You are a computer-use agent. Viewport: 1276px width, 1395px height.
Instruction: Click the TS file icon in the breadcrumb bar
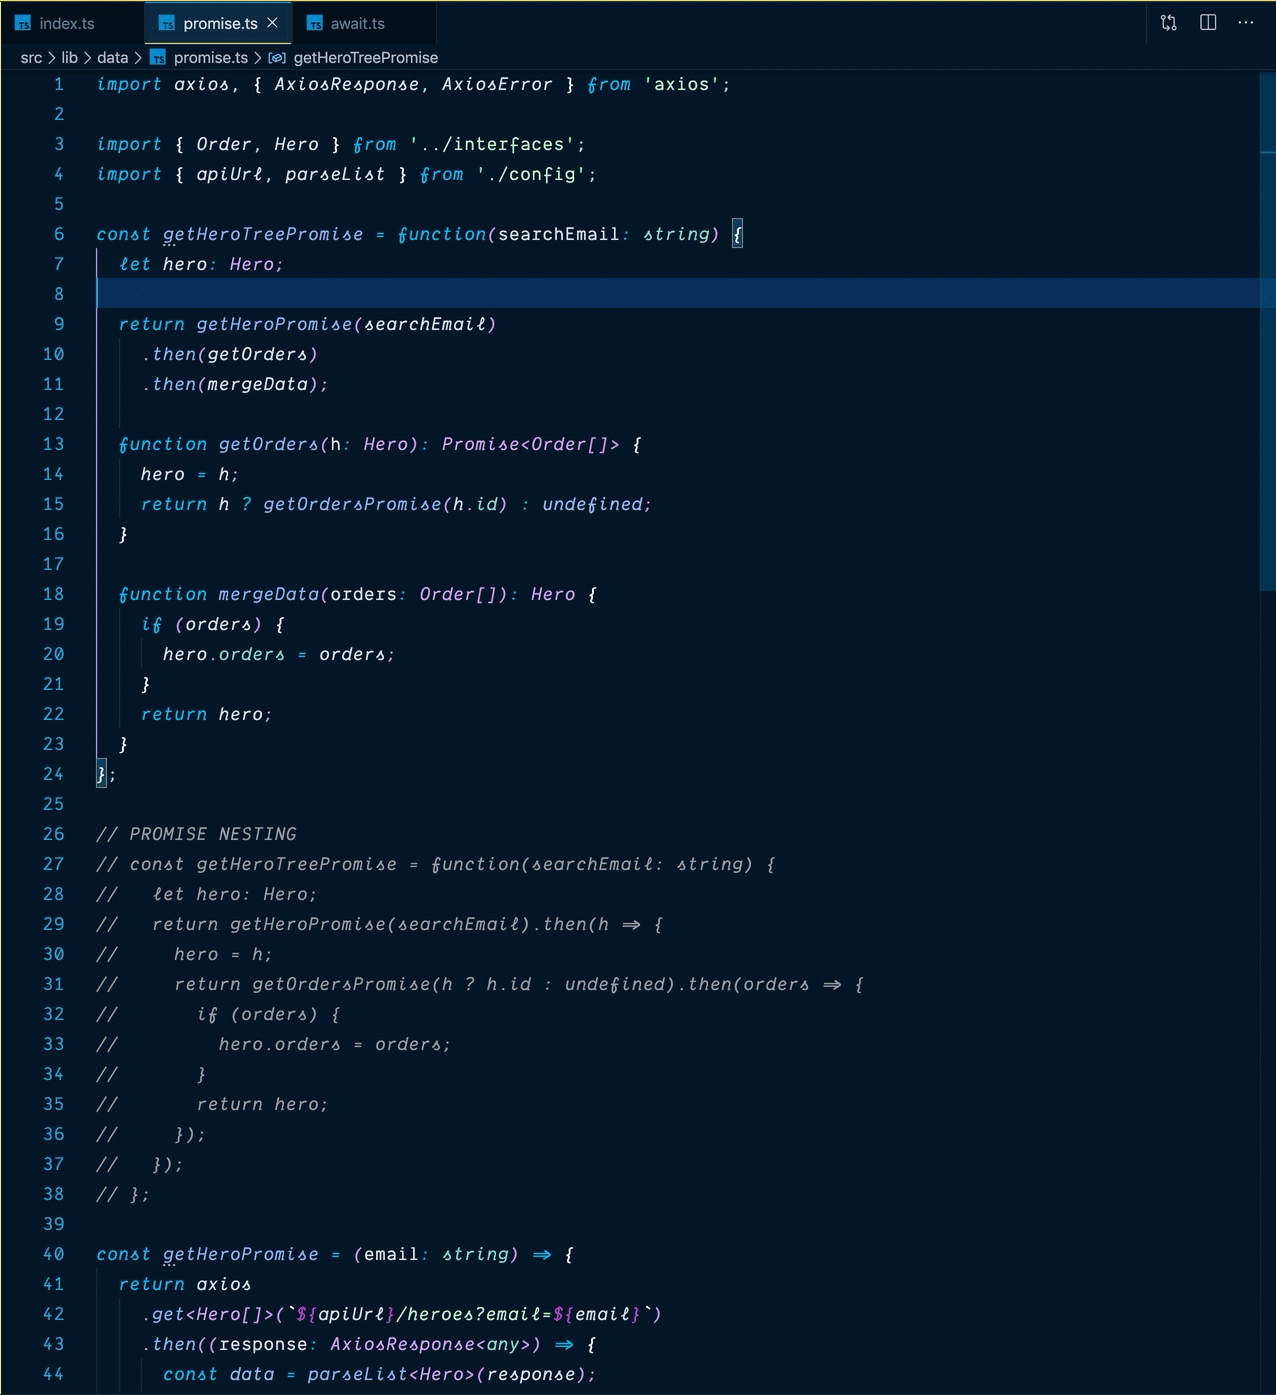coord(157,58)
